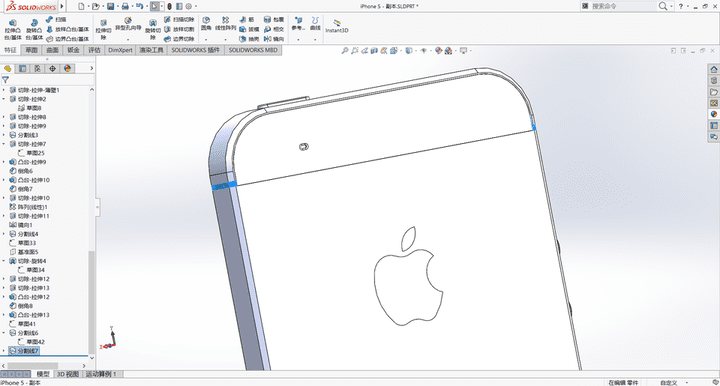Click the Undo arrow icon
720x386 pixels.
tap(139, 6)
